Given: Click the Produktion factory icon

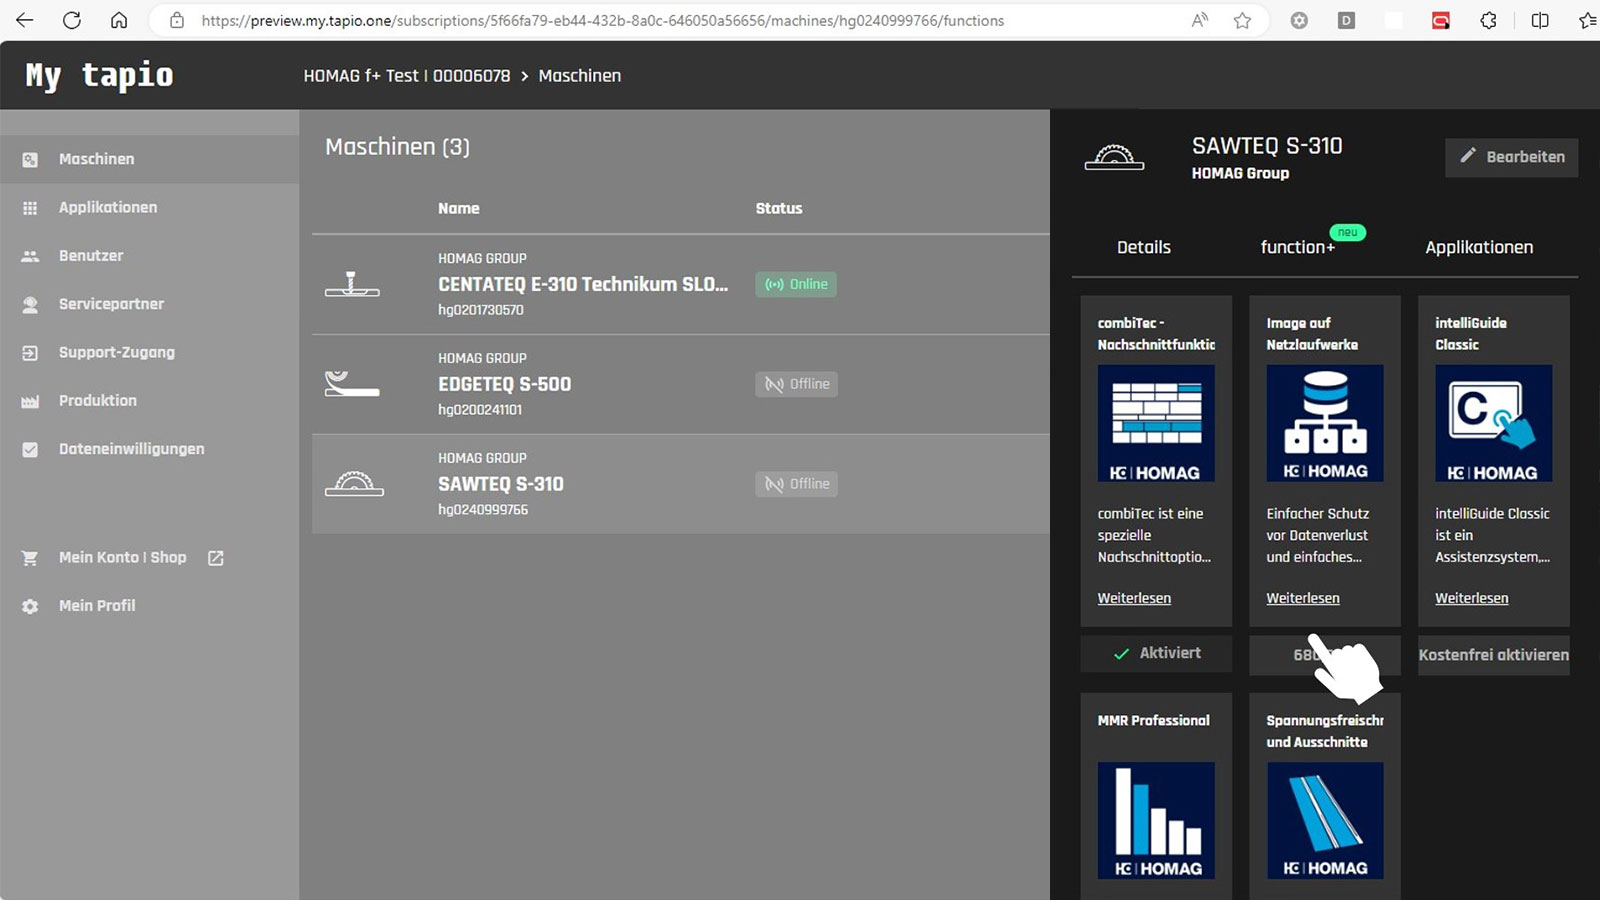Looking at the screenshot, I should (x=30, y=401).
